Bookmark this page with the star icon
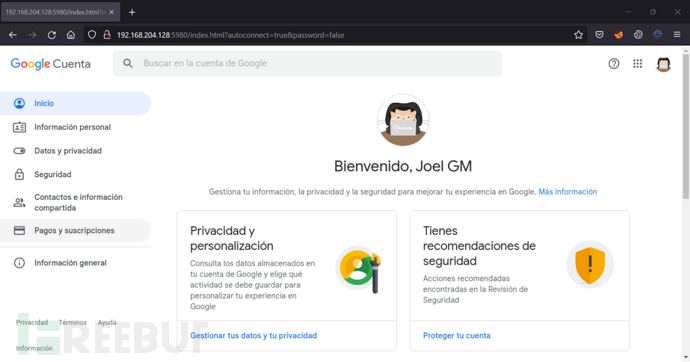Image resolution: width=690 pixels, height=362 pixels. (x=578, y=35)
